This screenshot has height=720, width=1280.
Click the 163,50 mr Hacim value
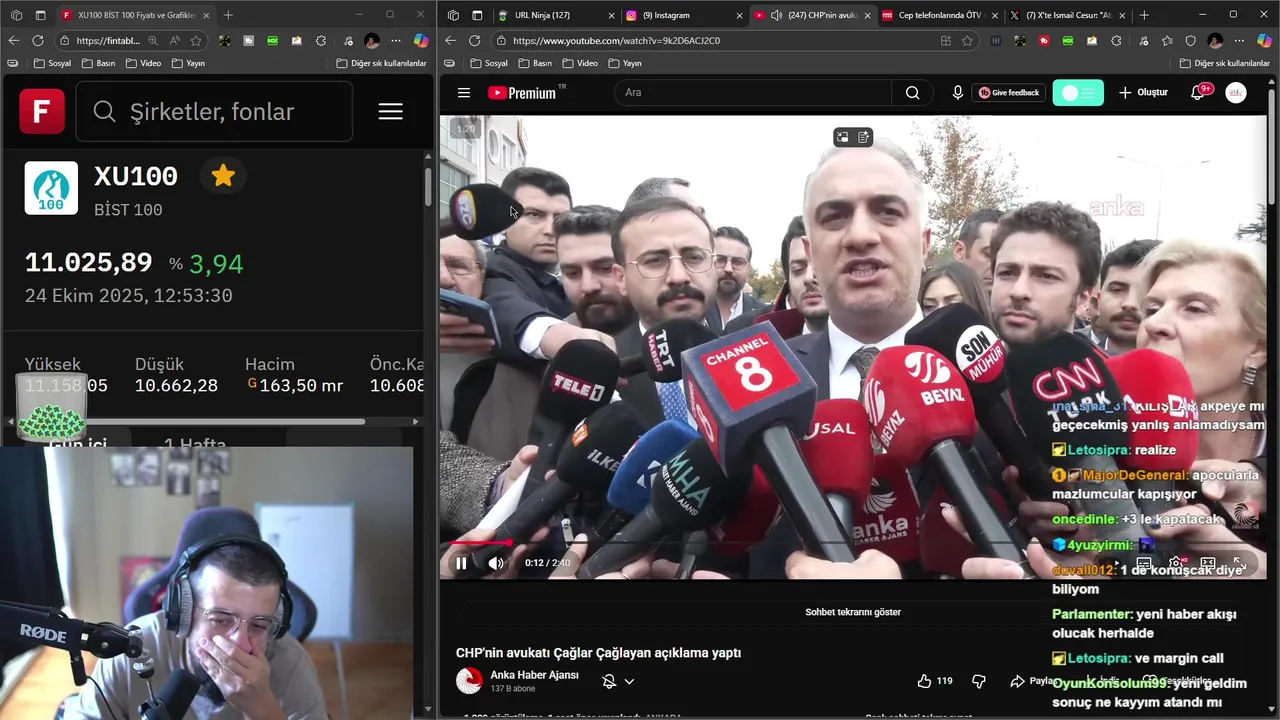[x=301, y=386]
